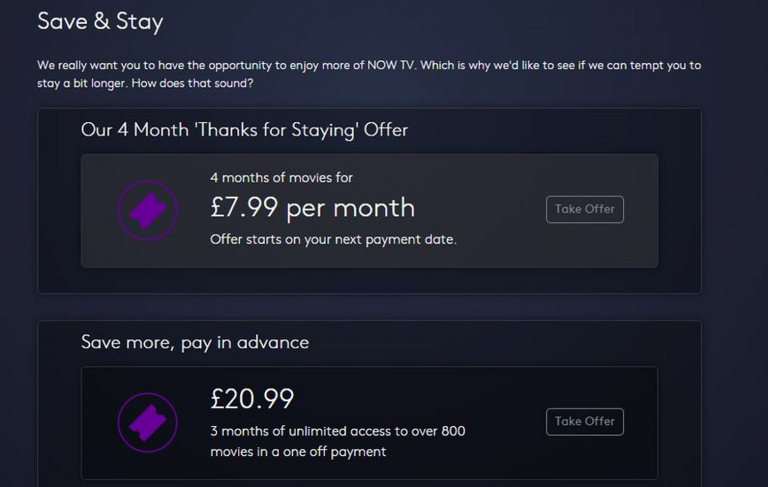Take the £20.99 pay in advance offer

pos(585,421)
